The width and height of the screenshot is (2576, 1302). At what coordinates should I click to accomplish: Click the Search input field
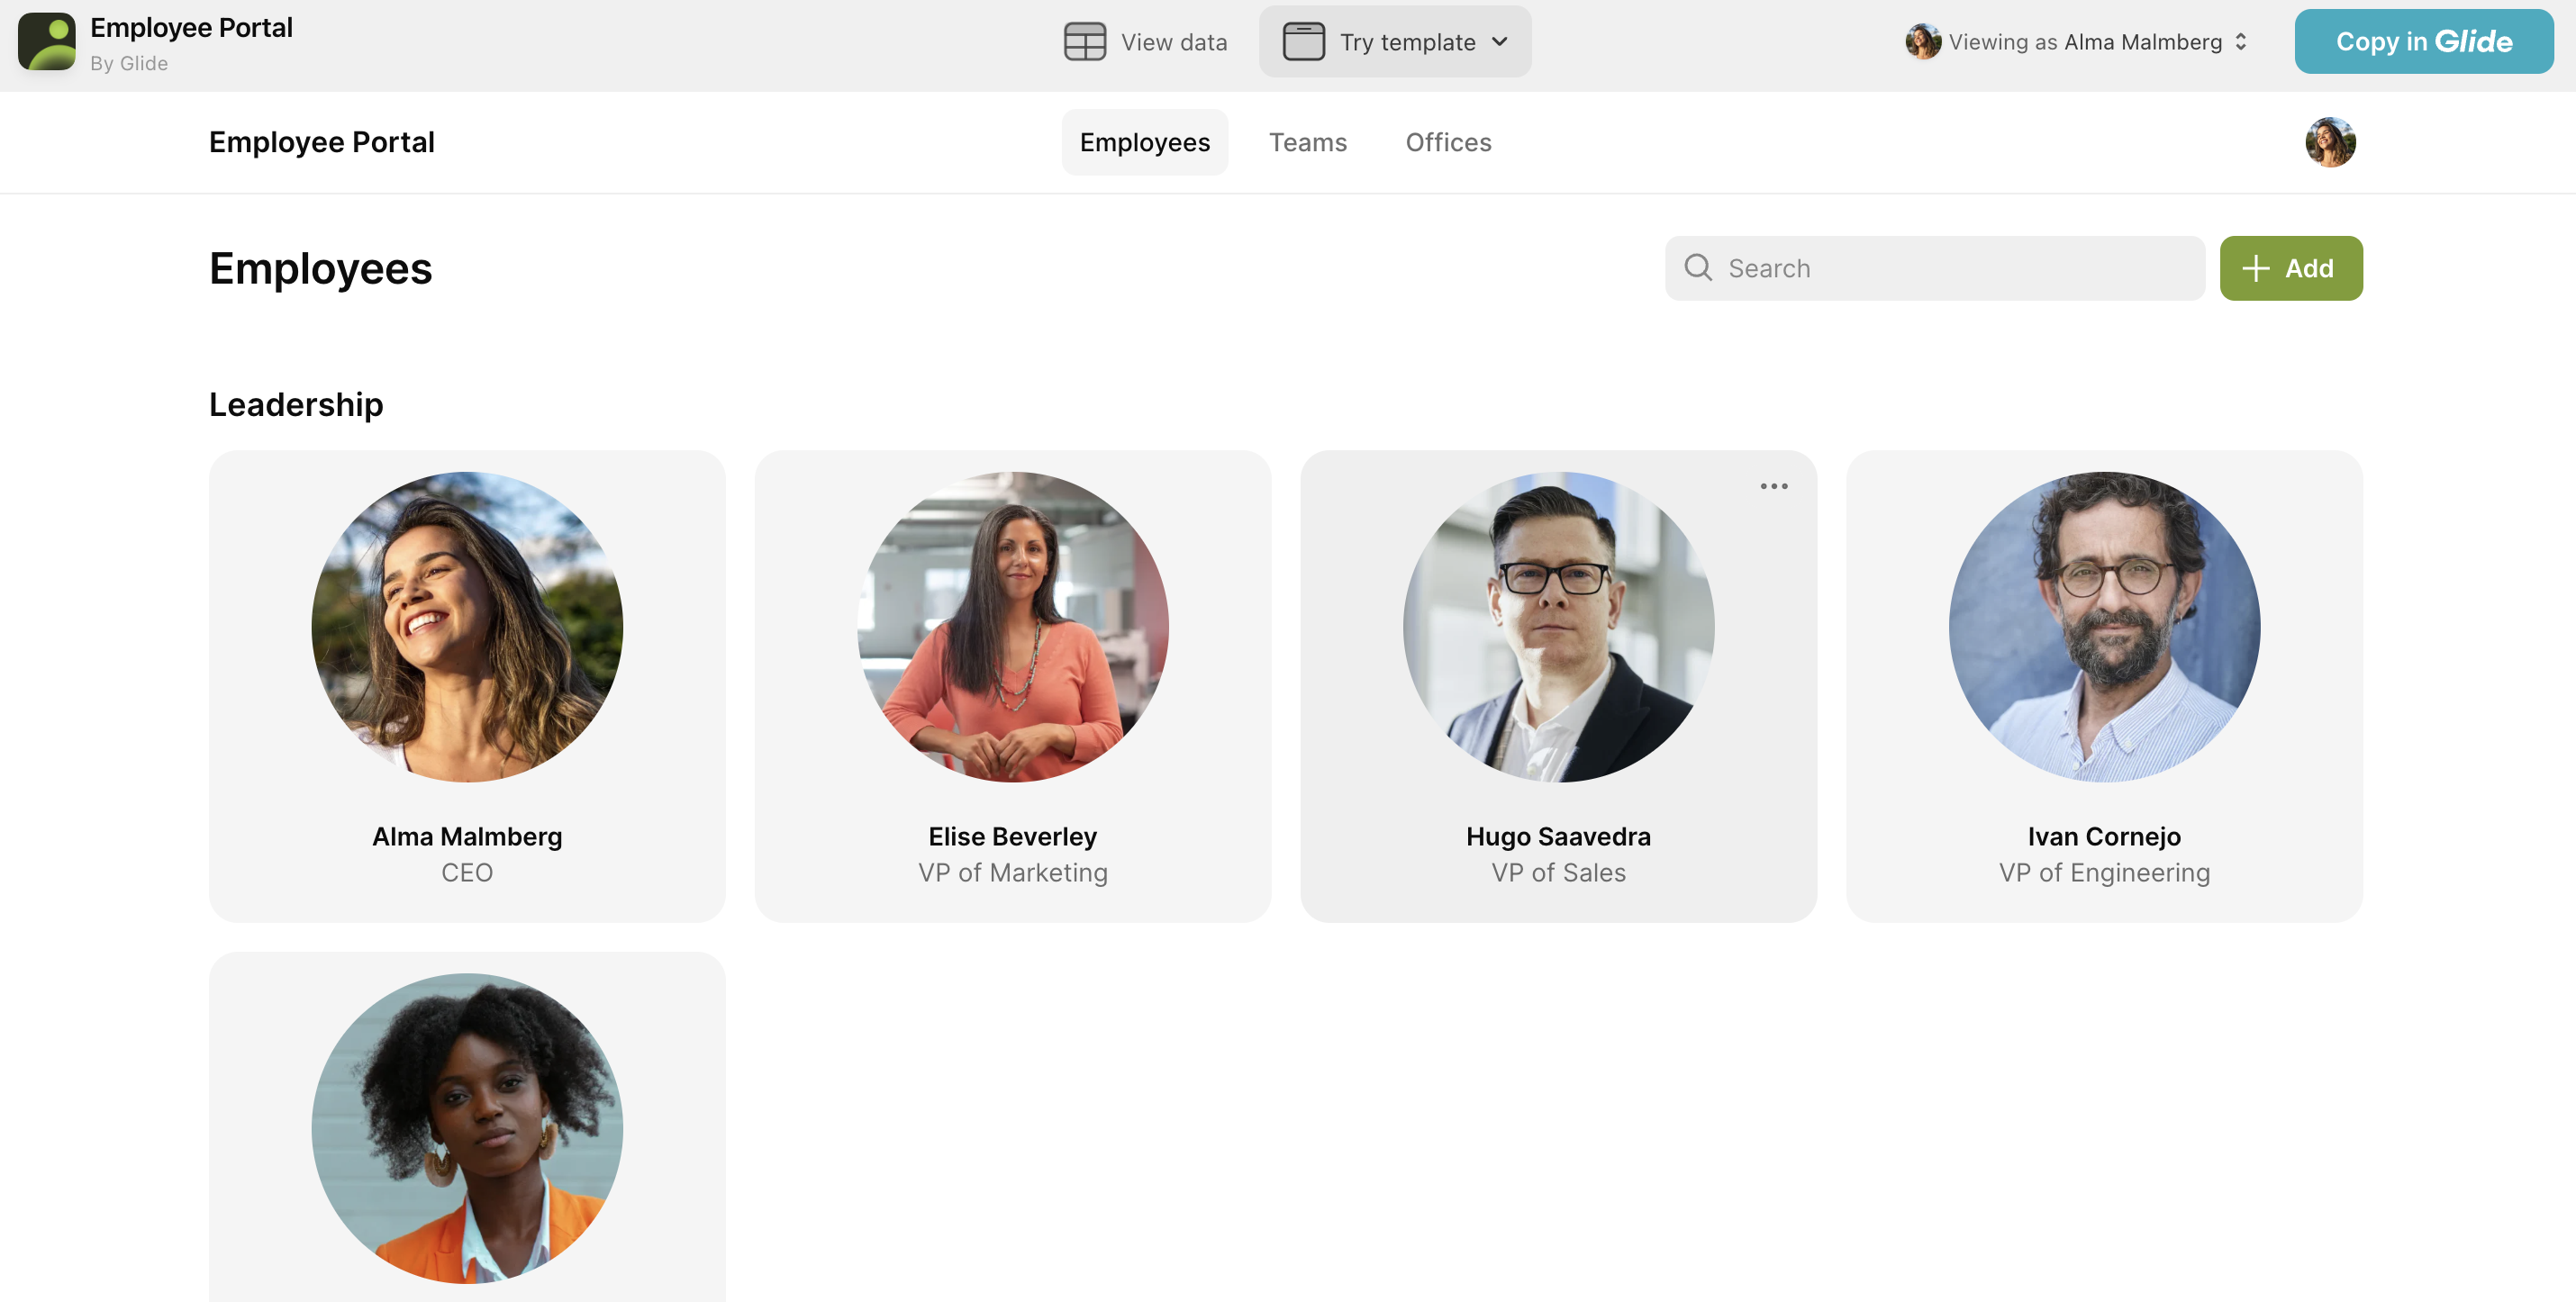pos(1934,268)
